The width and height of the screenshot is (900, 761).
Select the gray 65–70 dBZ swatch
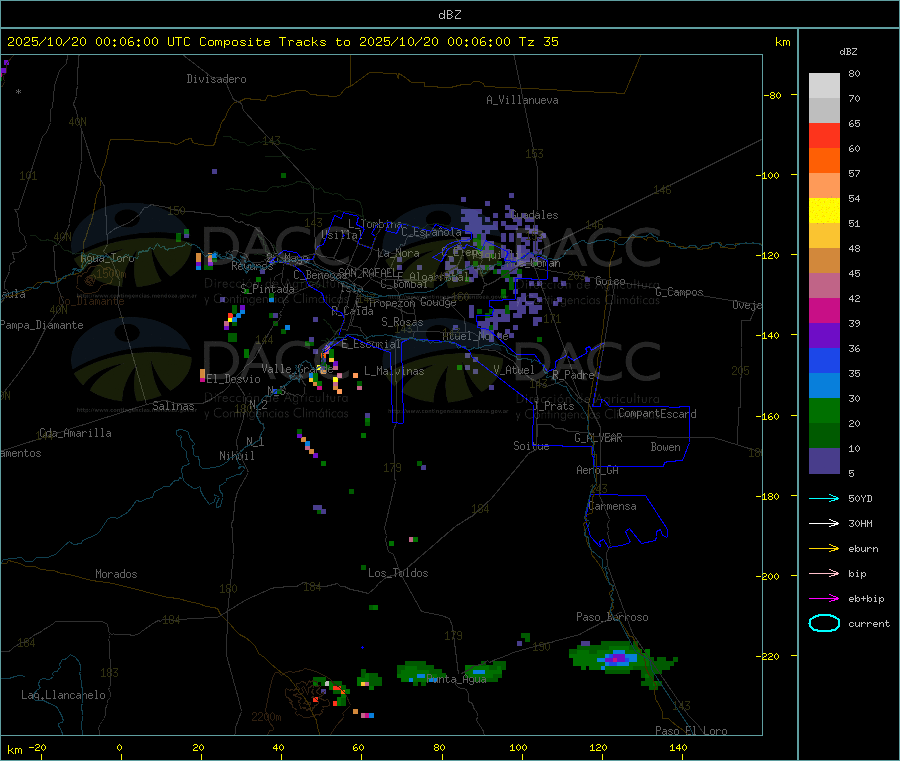click(824, 111)
